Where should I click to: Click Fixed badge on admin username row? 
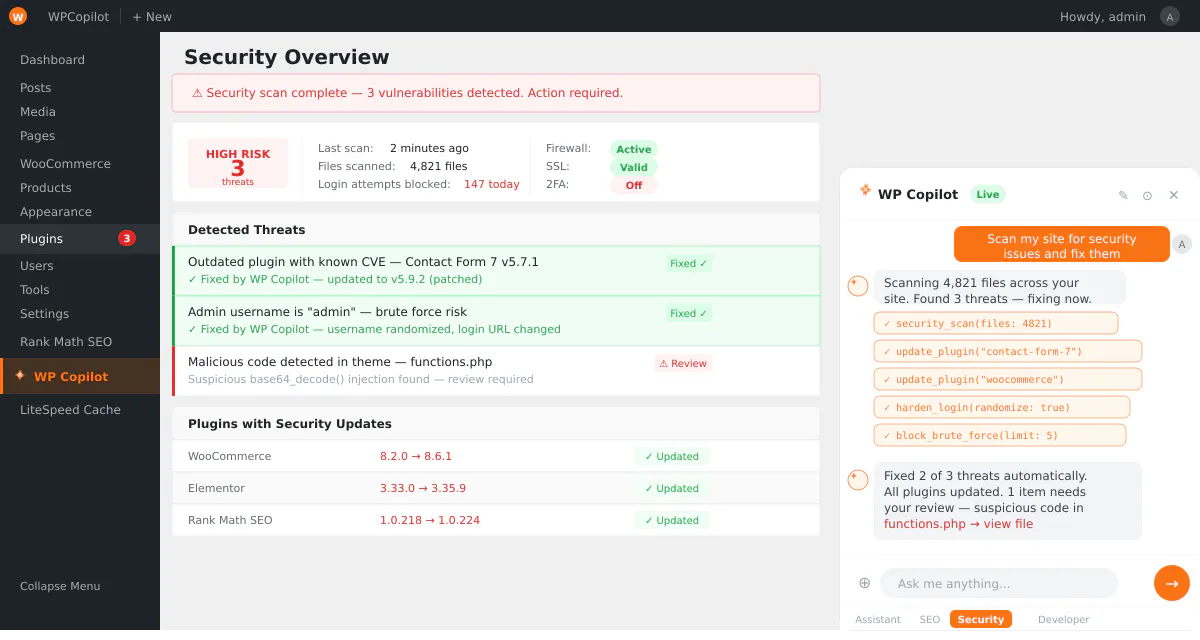(689, 314)
